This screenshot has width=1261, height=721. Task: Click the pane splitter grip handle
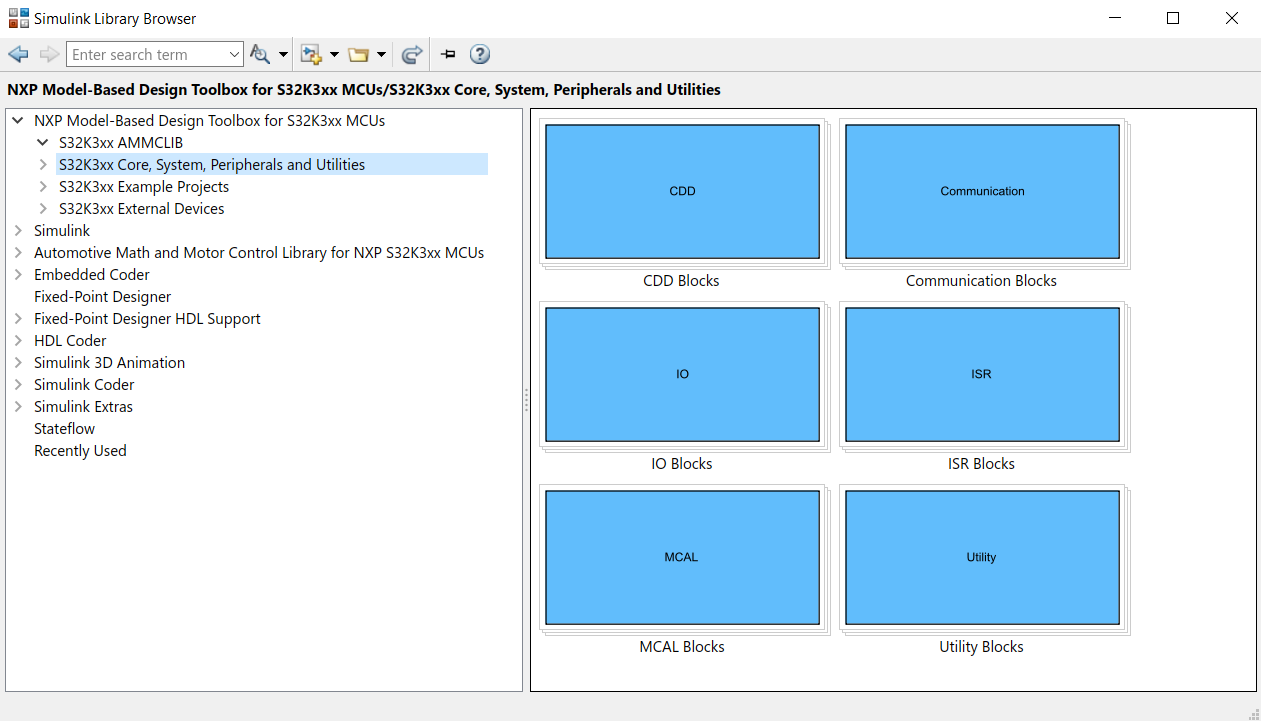[x=526, y=400]
